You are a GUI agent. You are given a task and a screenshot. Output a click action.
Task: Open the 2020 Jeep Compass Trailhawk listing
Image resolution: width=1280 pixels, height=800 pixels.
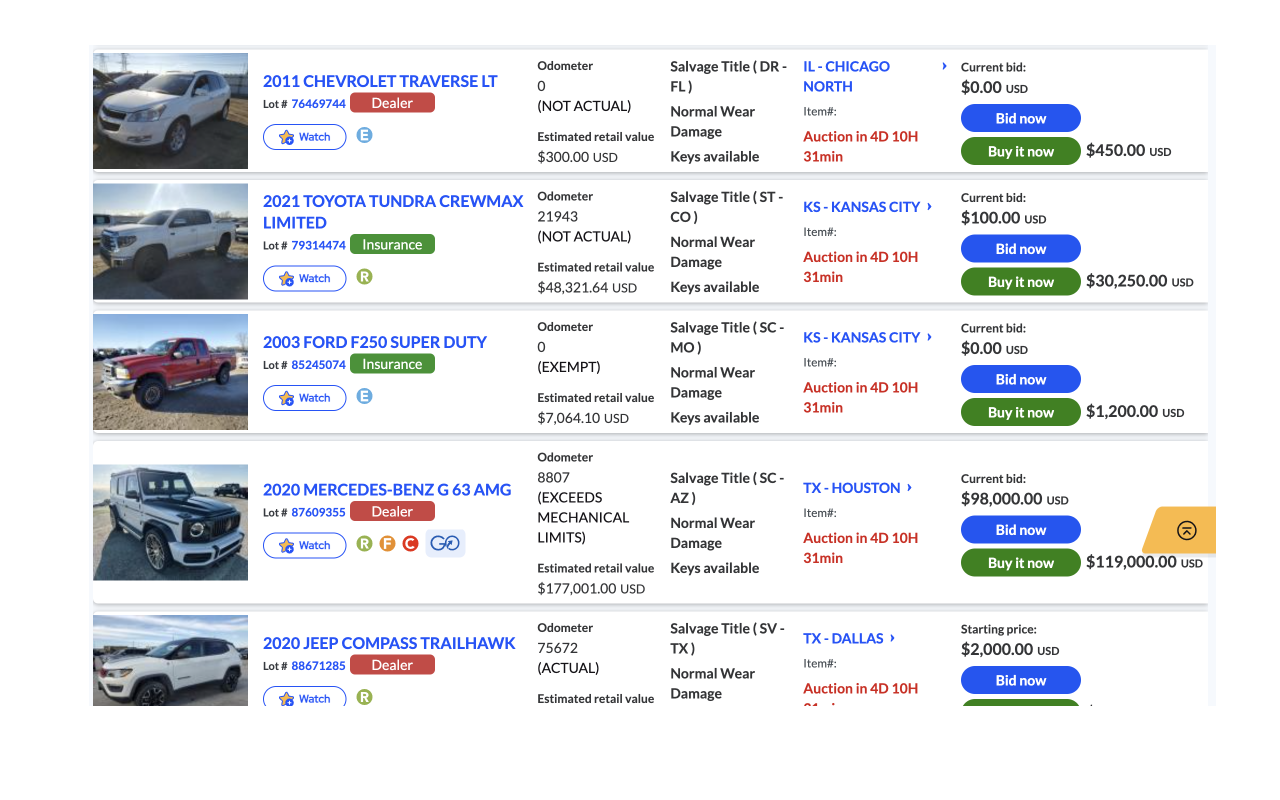[x=389, y=643]
